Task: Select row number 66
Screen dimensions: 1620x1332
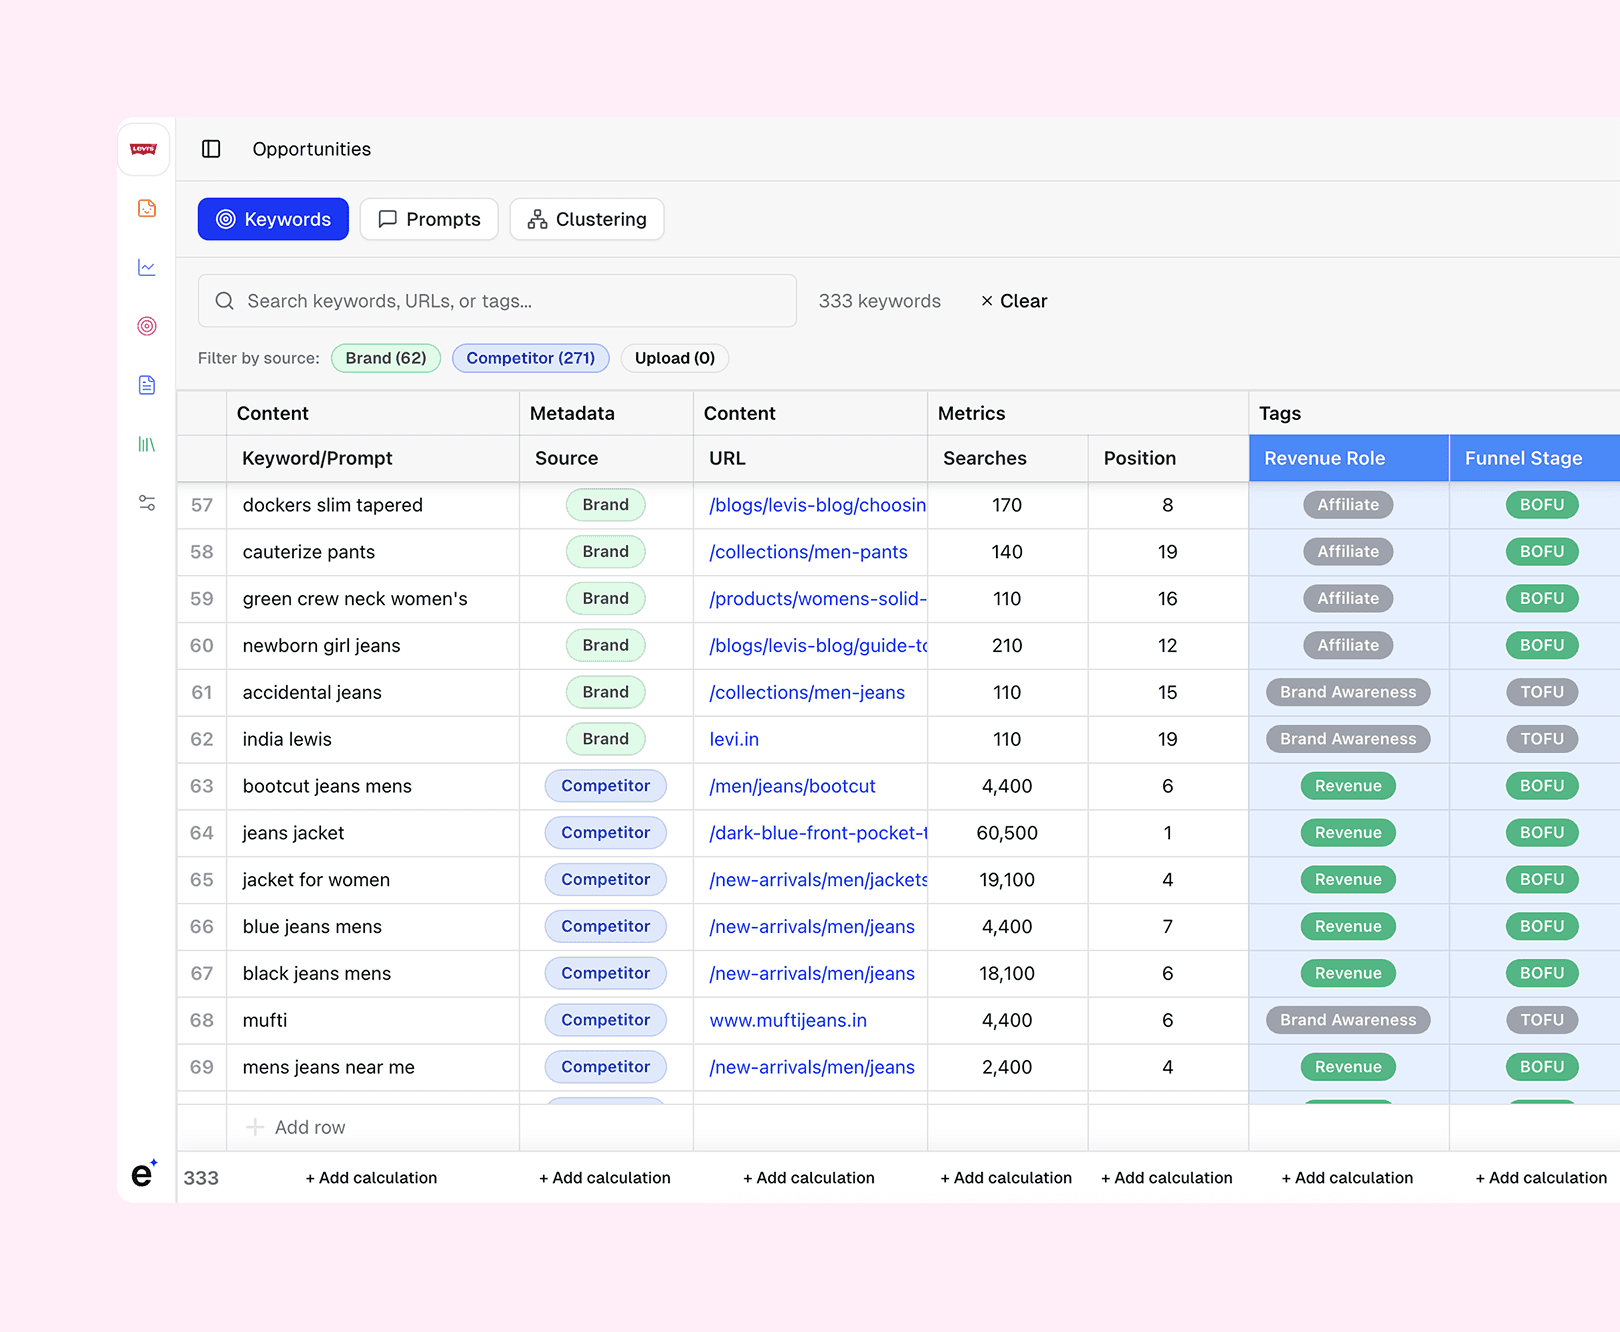Action: click(202, 927)
